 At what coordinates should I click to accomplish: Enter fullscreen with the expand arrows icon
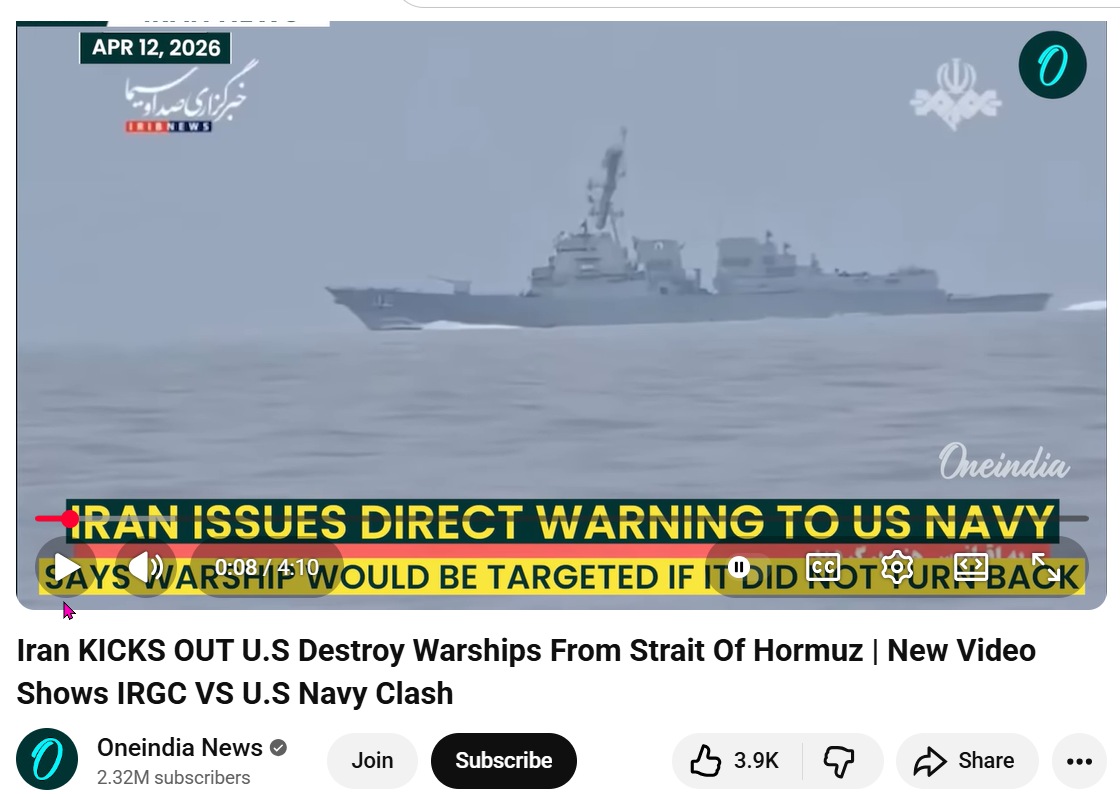click(x=1045, y=568)
